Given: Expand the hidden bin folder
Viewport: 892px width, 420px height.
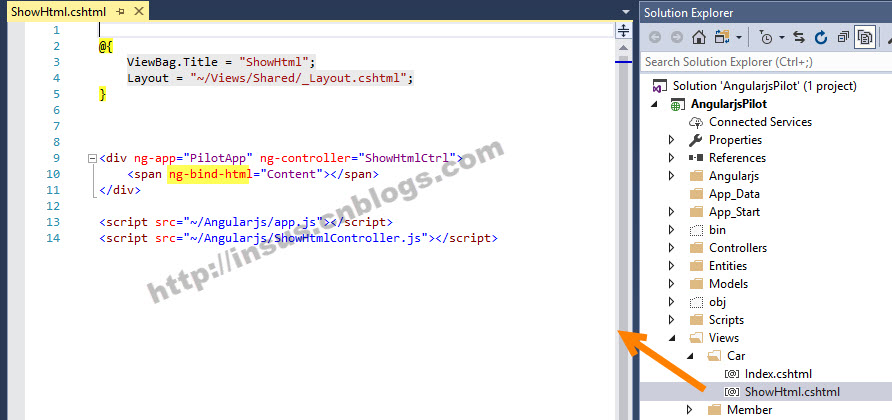Looking at the screenshot, I should point(671,230).
